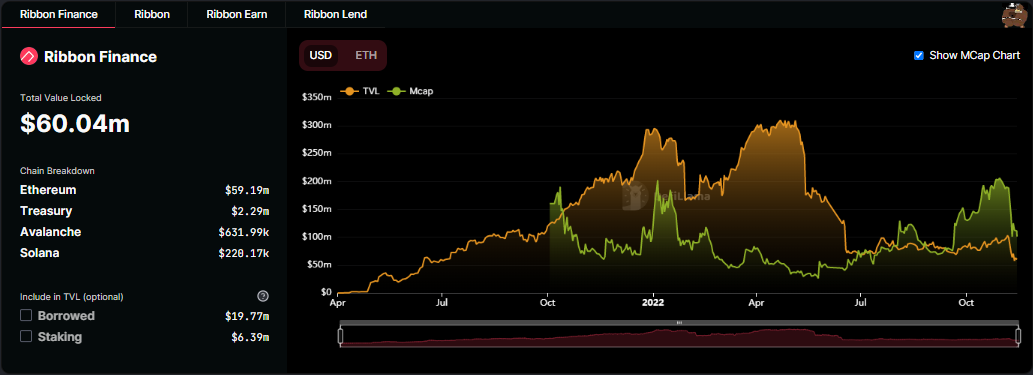This screenshot has width=1033, height=375.
Task: Click the DefiLlama watermark logo on chart
Action: 634,196
